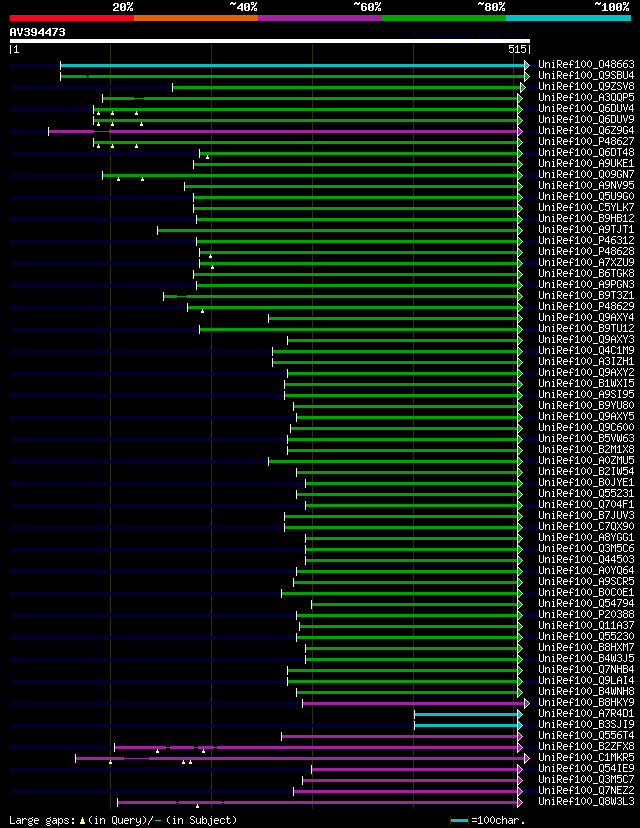Click the orange ~40% identity legend segment
Viewport: 640px width, 828px height.
(196, 18)
